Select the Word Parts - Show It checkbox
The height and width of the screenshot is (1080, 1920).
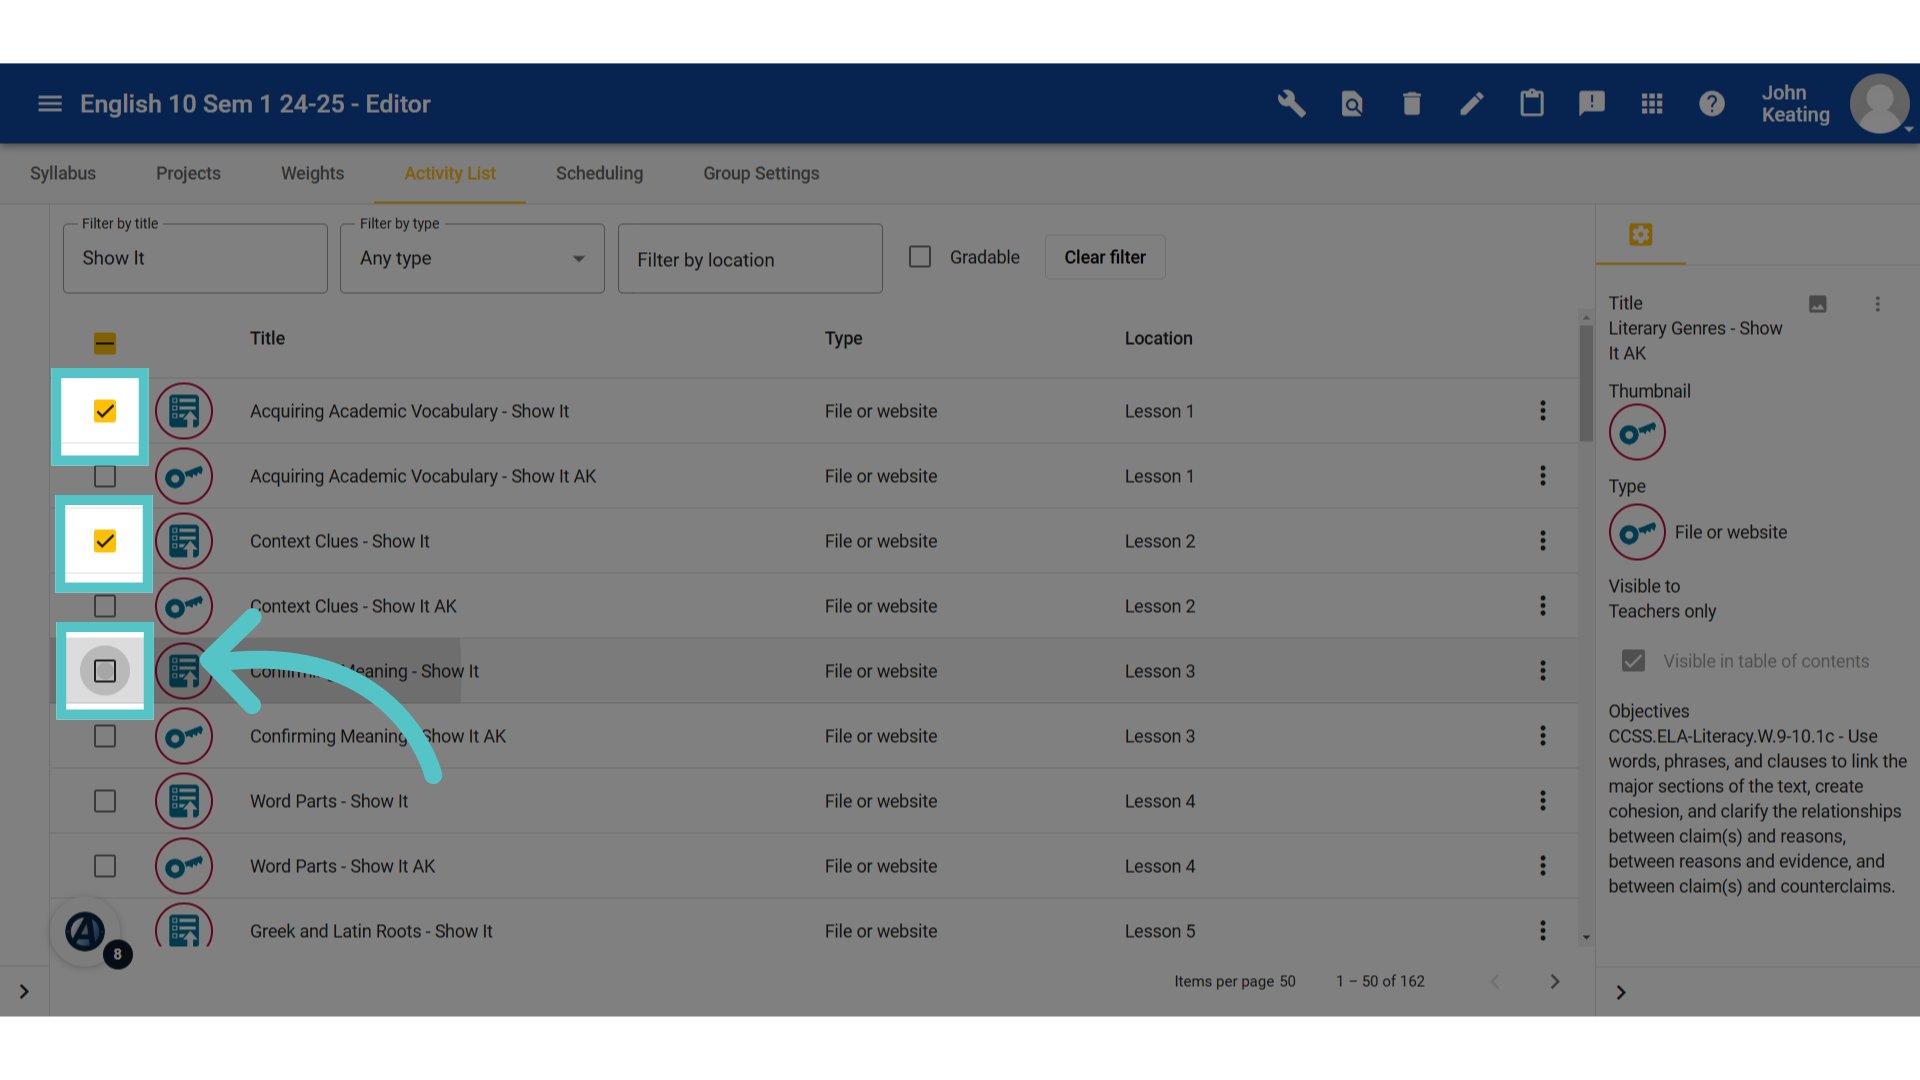coord(105,801)
